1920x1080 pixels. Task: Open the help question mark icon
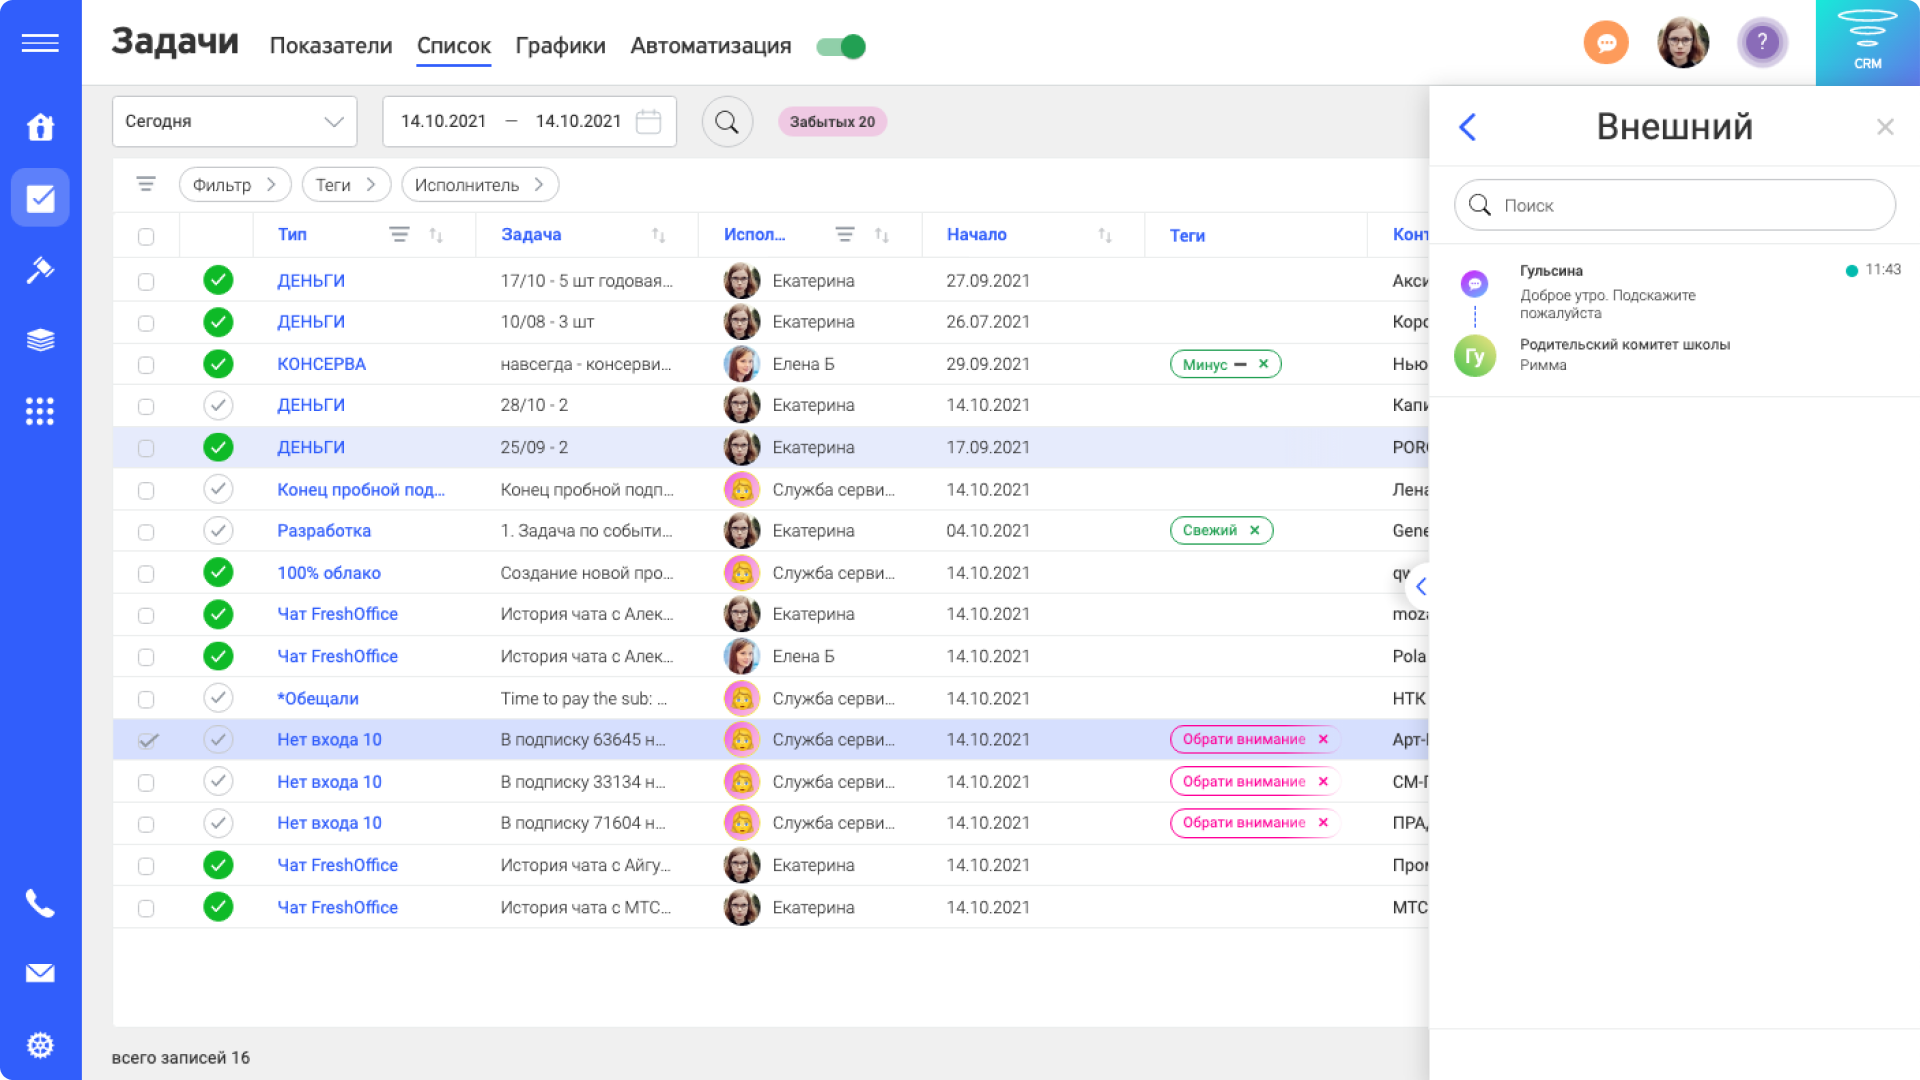pos(1762,43)
